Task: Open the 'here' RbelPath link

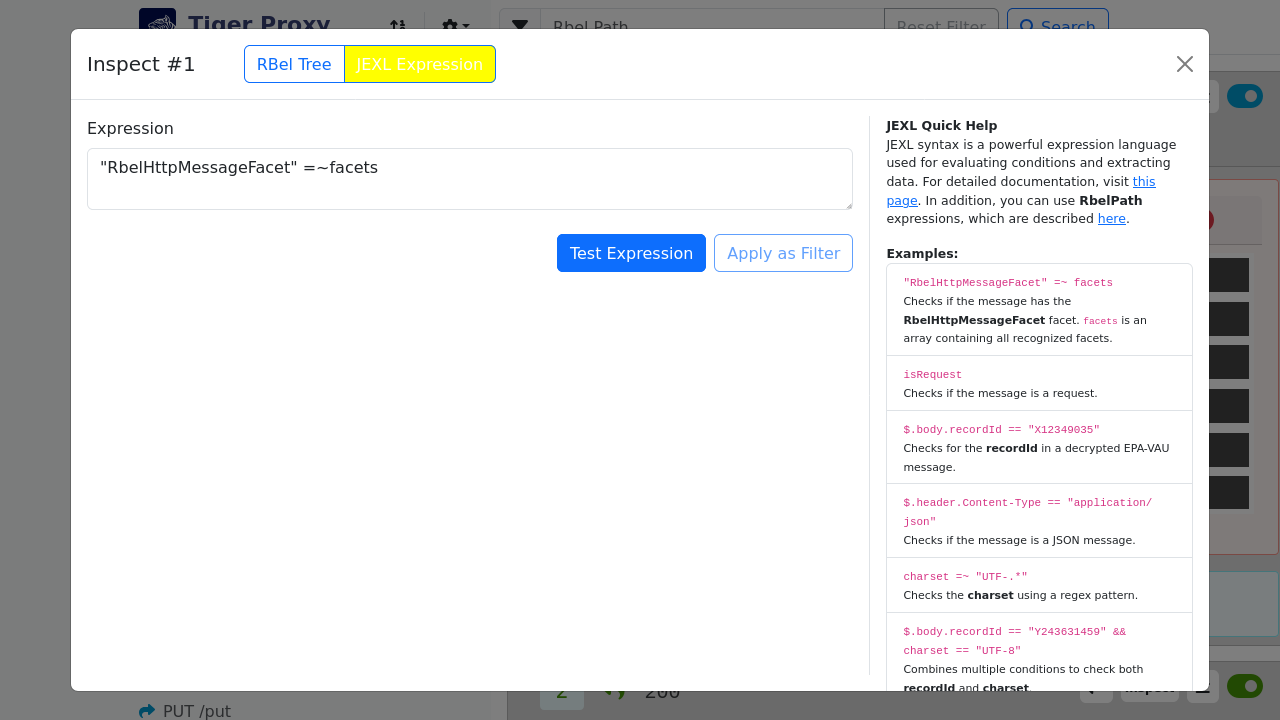Action: tap(1111, 219)
